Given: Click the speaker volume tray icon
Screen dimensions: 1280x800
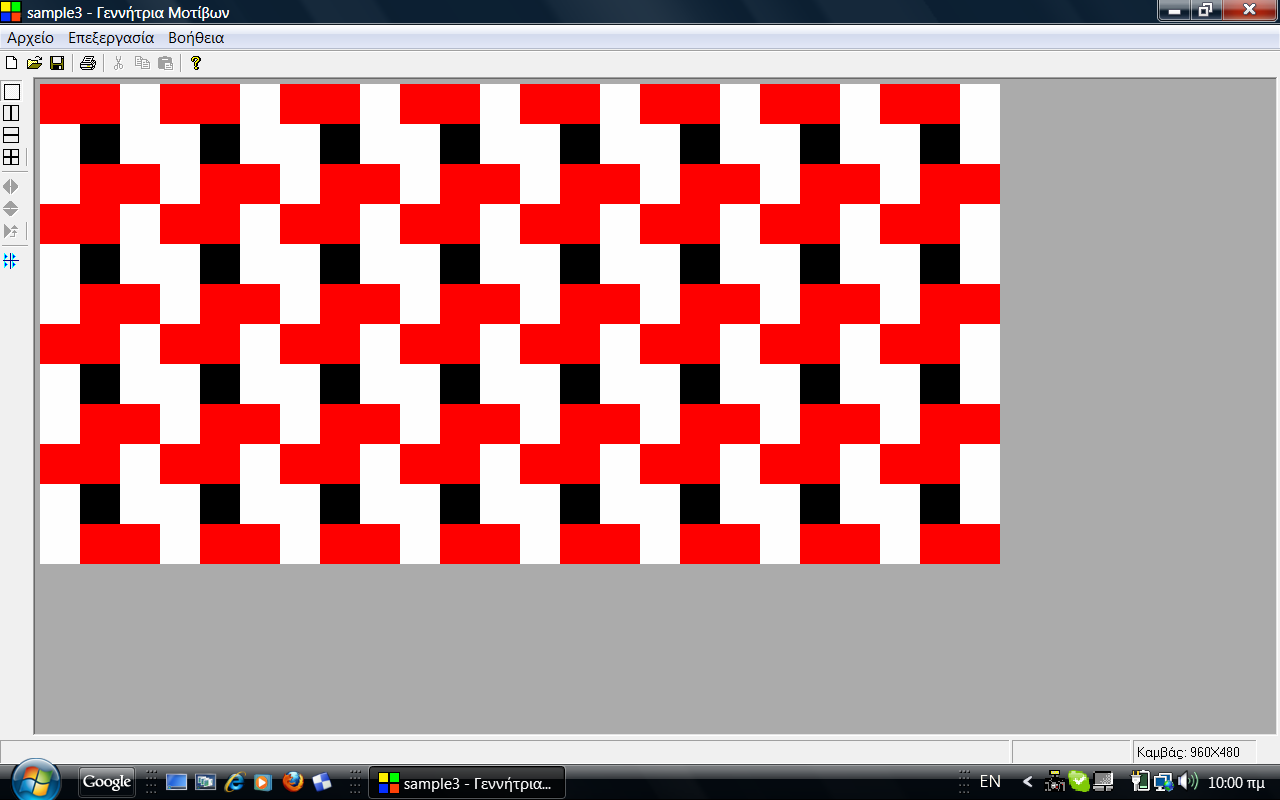Looking at the screenshot, I should (x=1188, y=782).
